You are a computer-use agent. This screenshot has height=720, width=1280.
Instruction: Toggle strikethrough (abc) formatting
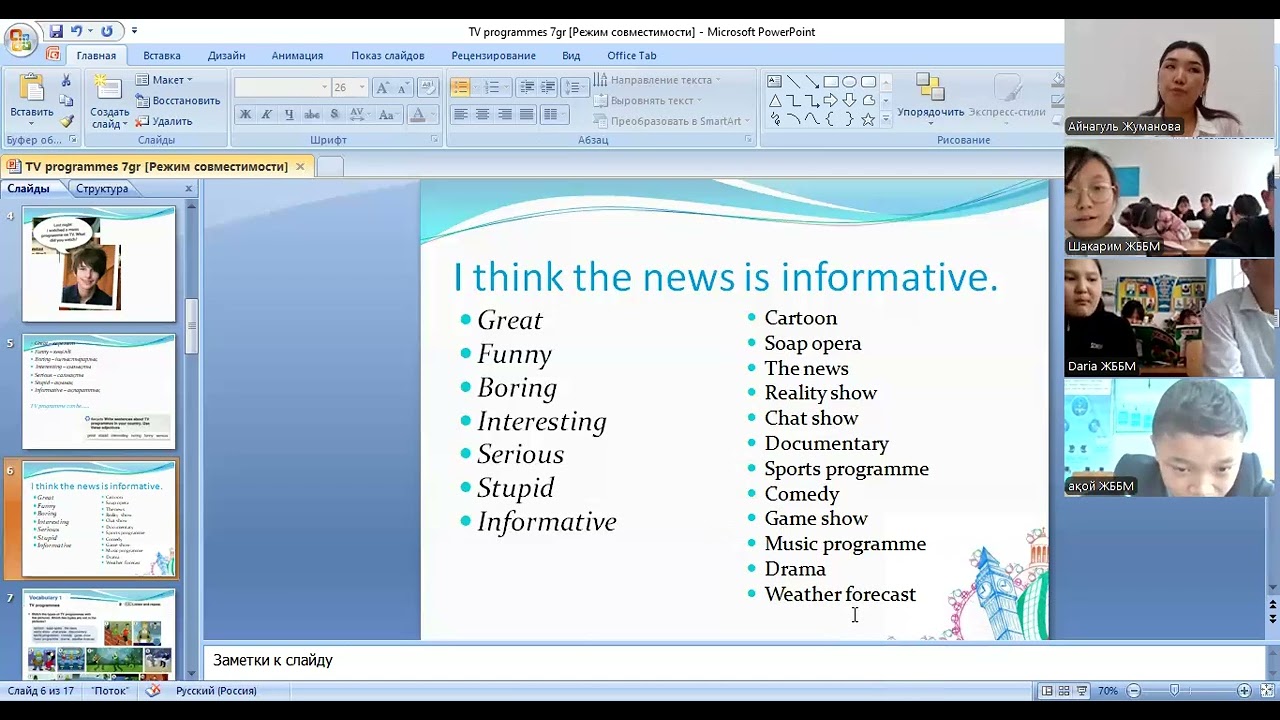(x=311, y=115)
